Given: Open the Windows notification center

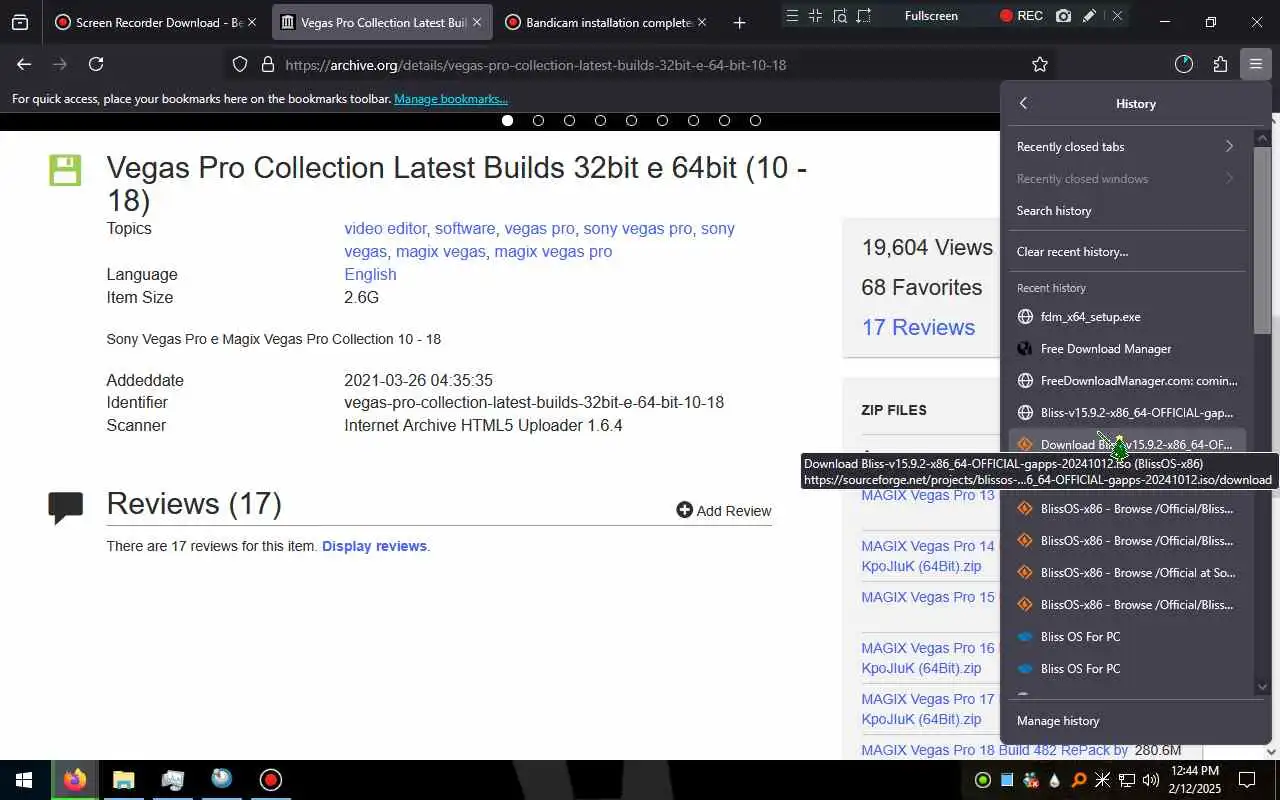Looking at the screenshot, I should coord(1247,780).
